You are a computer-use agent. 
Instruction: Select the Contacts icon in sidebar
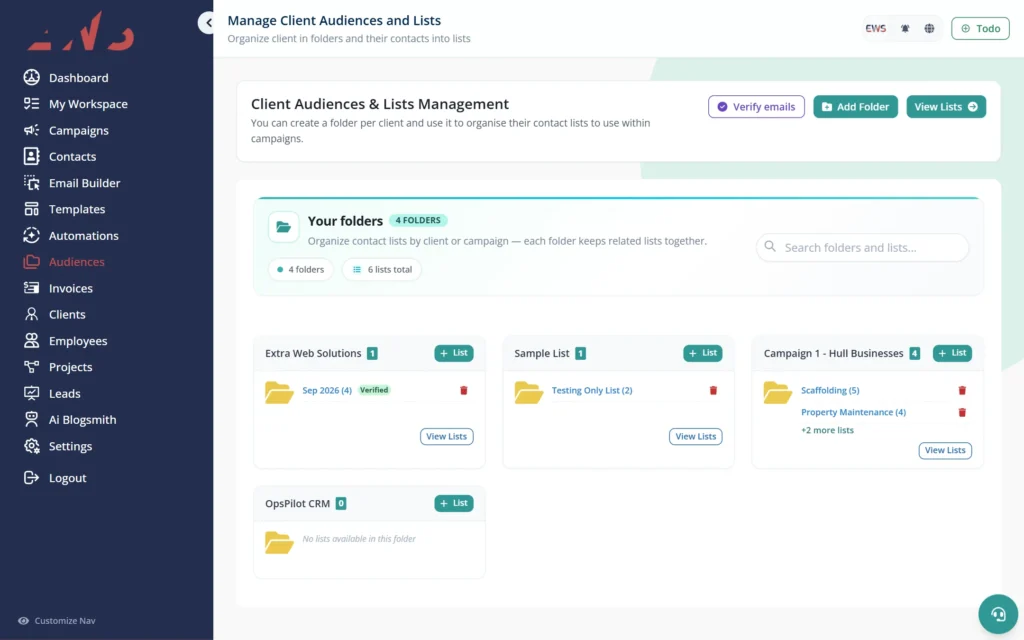(x=31, y=156)
